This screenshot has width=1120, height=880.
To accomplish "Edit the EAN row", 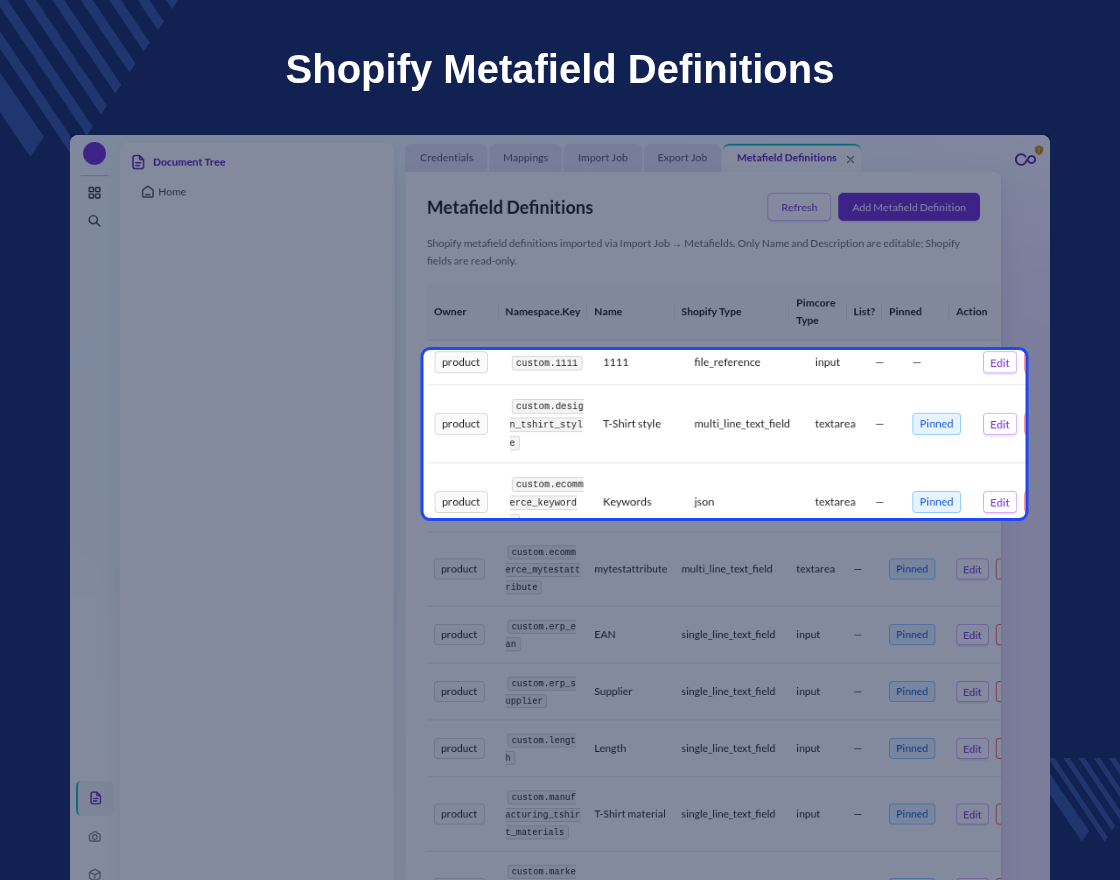I will [x=972, y=635].
